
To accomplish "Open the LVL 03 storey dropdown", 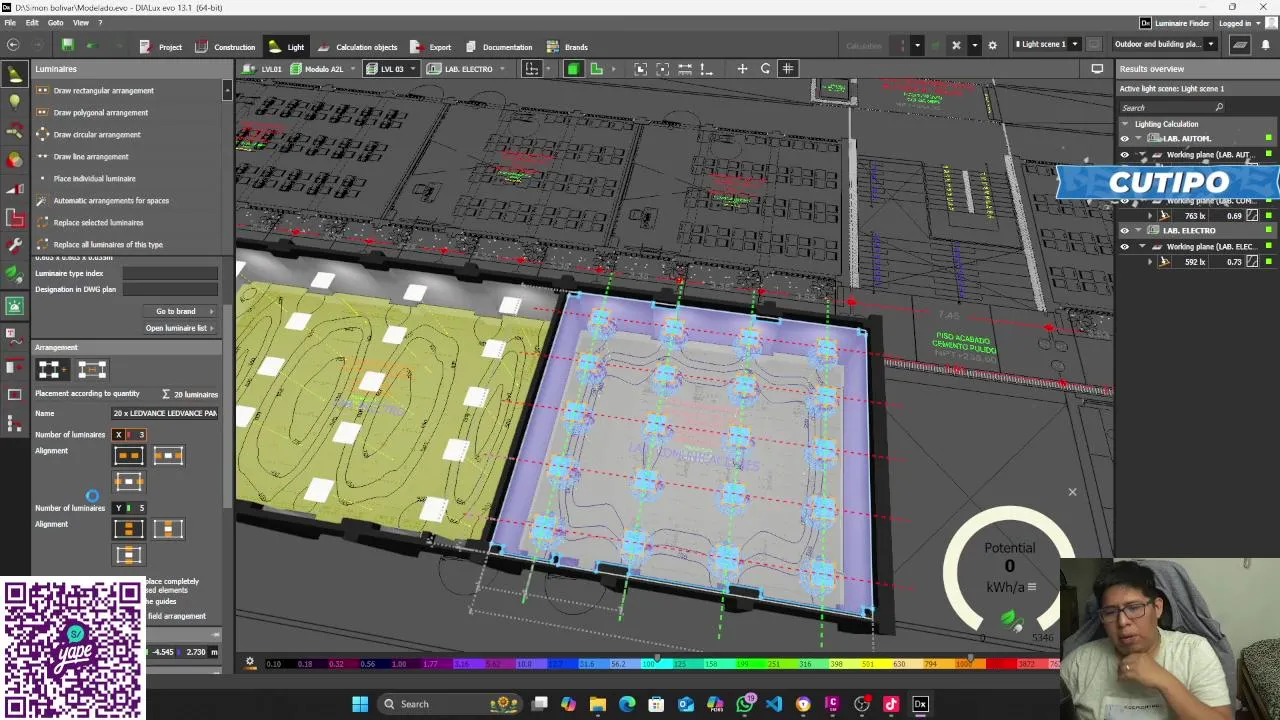I will [x=412, y=69].
